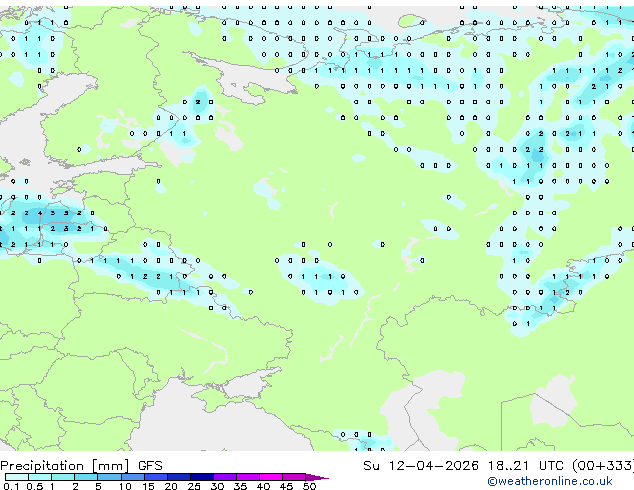Click the 25–30 mm navy legend swatch
Viewport: 634px width, 490px height.
pyautogui.click(x=202, y=477)
